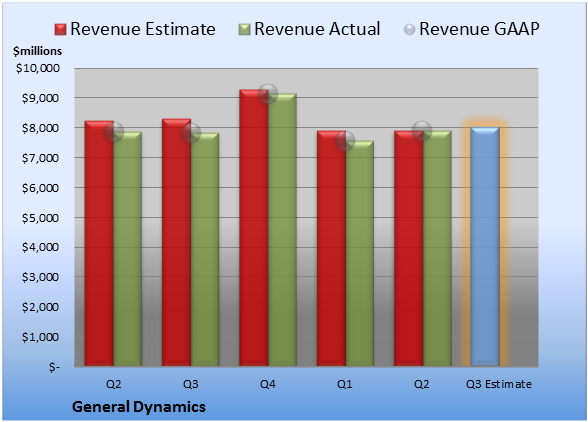Image resolution: width=588 pixels, height=422 pixels.
Task: Select the green Q1 Revenue Actual bar
Action: coord(360,254)
